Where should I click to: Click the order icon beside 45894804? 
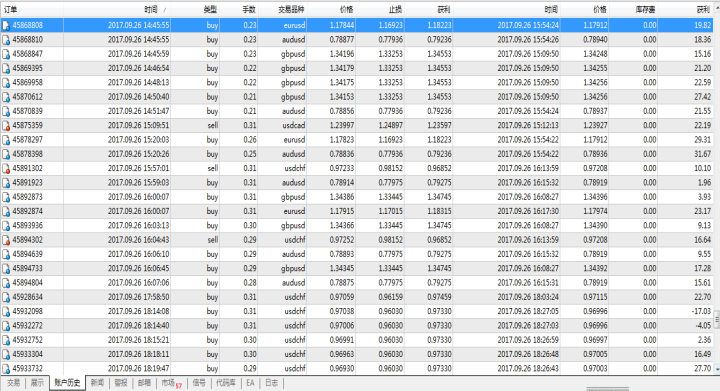(6, 283)
